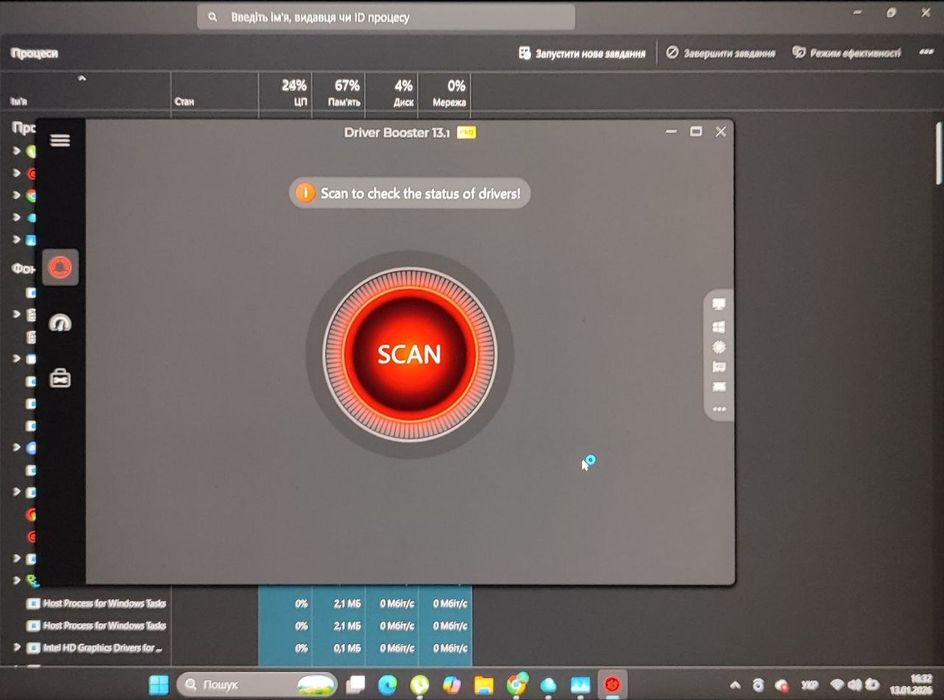Sort processes by Диск column header

pos(391,93)
